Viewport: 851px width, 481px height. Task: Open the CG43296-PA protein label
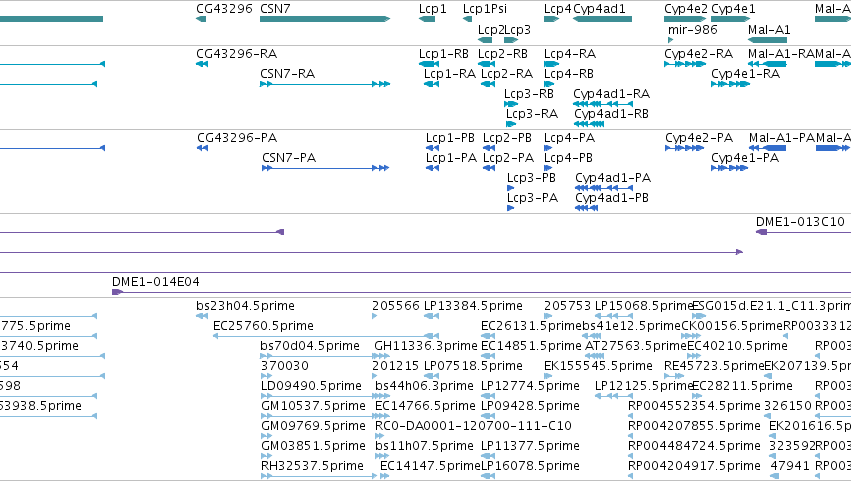pyautogui.click(x=237, y=138)
